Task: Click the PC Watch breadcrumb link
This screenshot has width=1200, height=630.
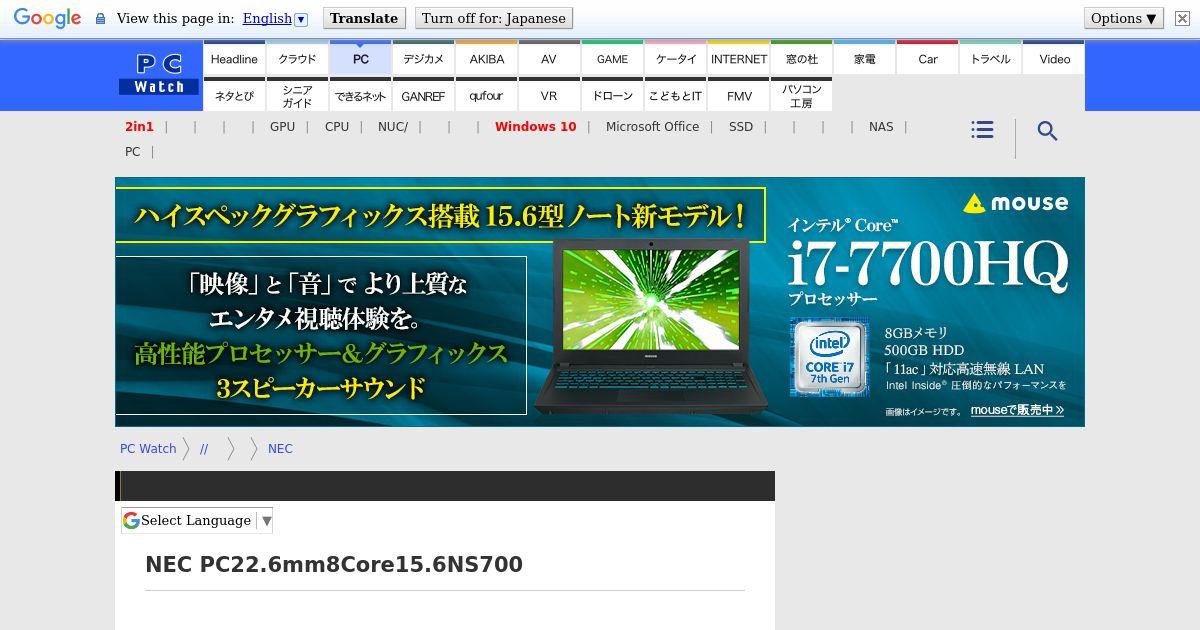Action: 148,449
